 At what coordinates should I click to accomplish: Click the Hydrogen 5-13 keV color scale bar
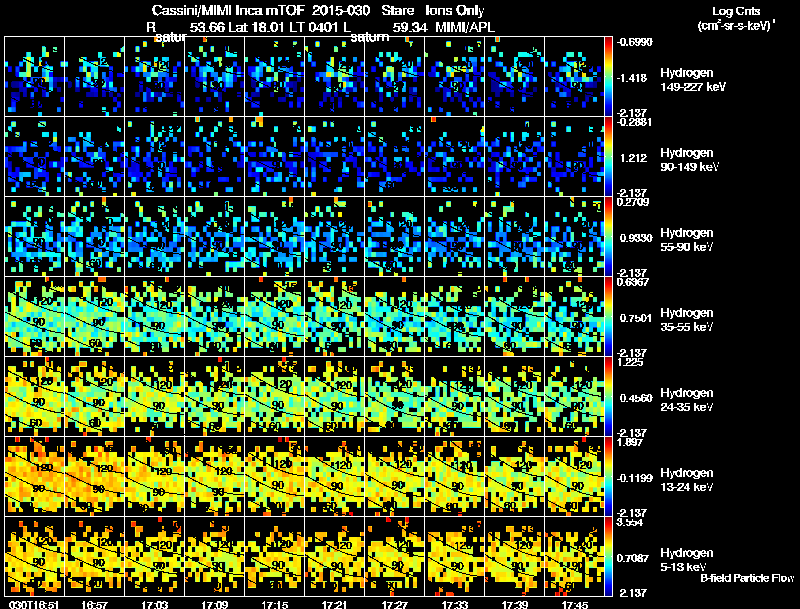tap(608, 557)
